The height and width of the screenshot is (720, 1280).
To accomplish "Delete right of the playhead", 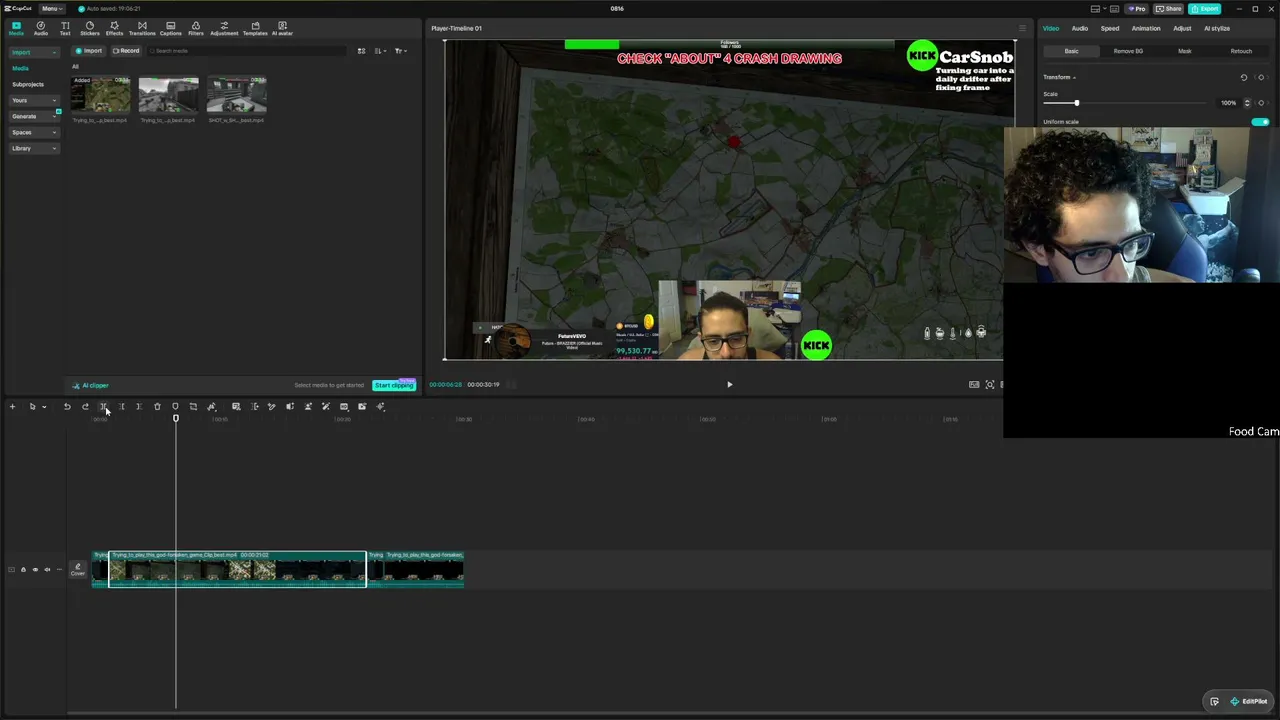I will (x=139, y=407).
